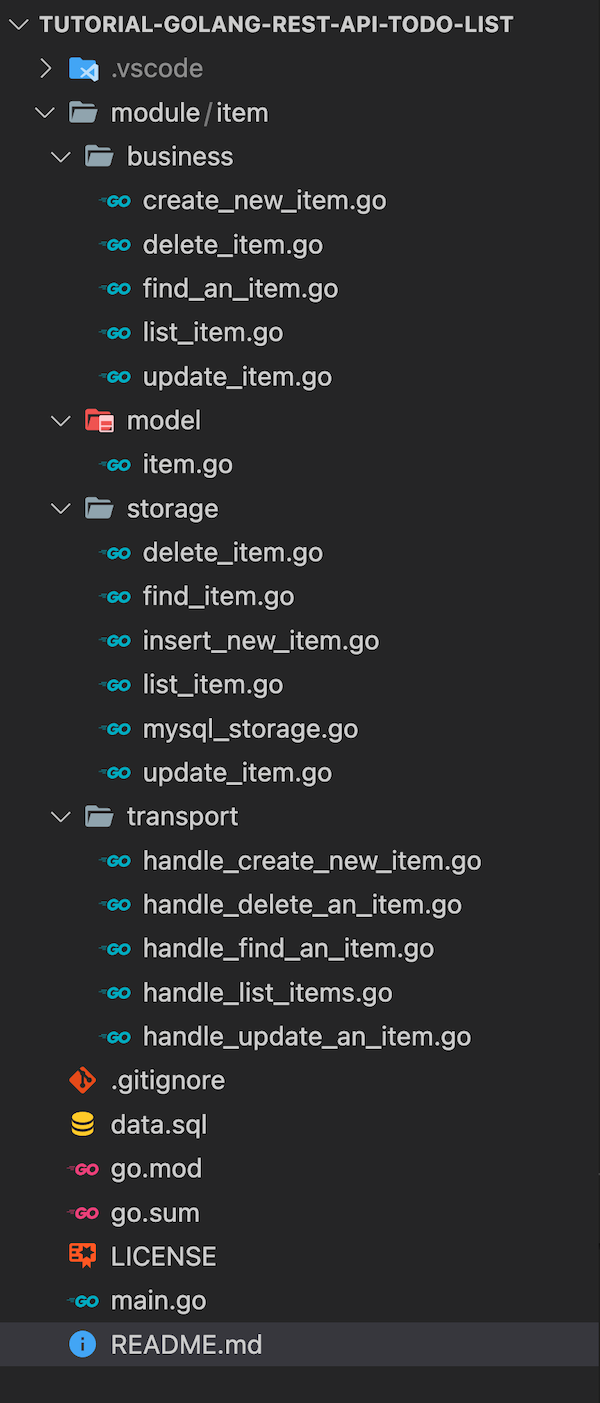Click the pink Go icon next to go.sum
Viewport: 600px width, 1403px height.
click(x=84, y=1212)
